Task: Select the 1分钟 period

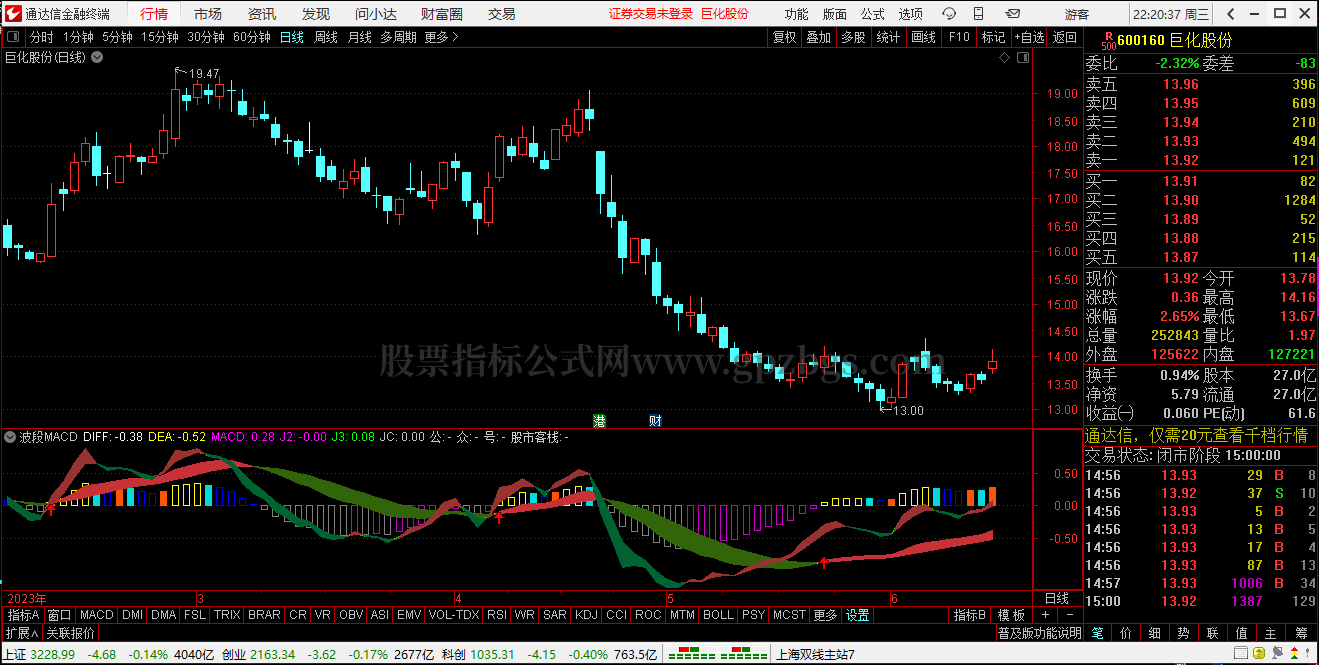Action: pyautogui.click(x=79, y=37)
